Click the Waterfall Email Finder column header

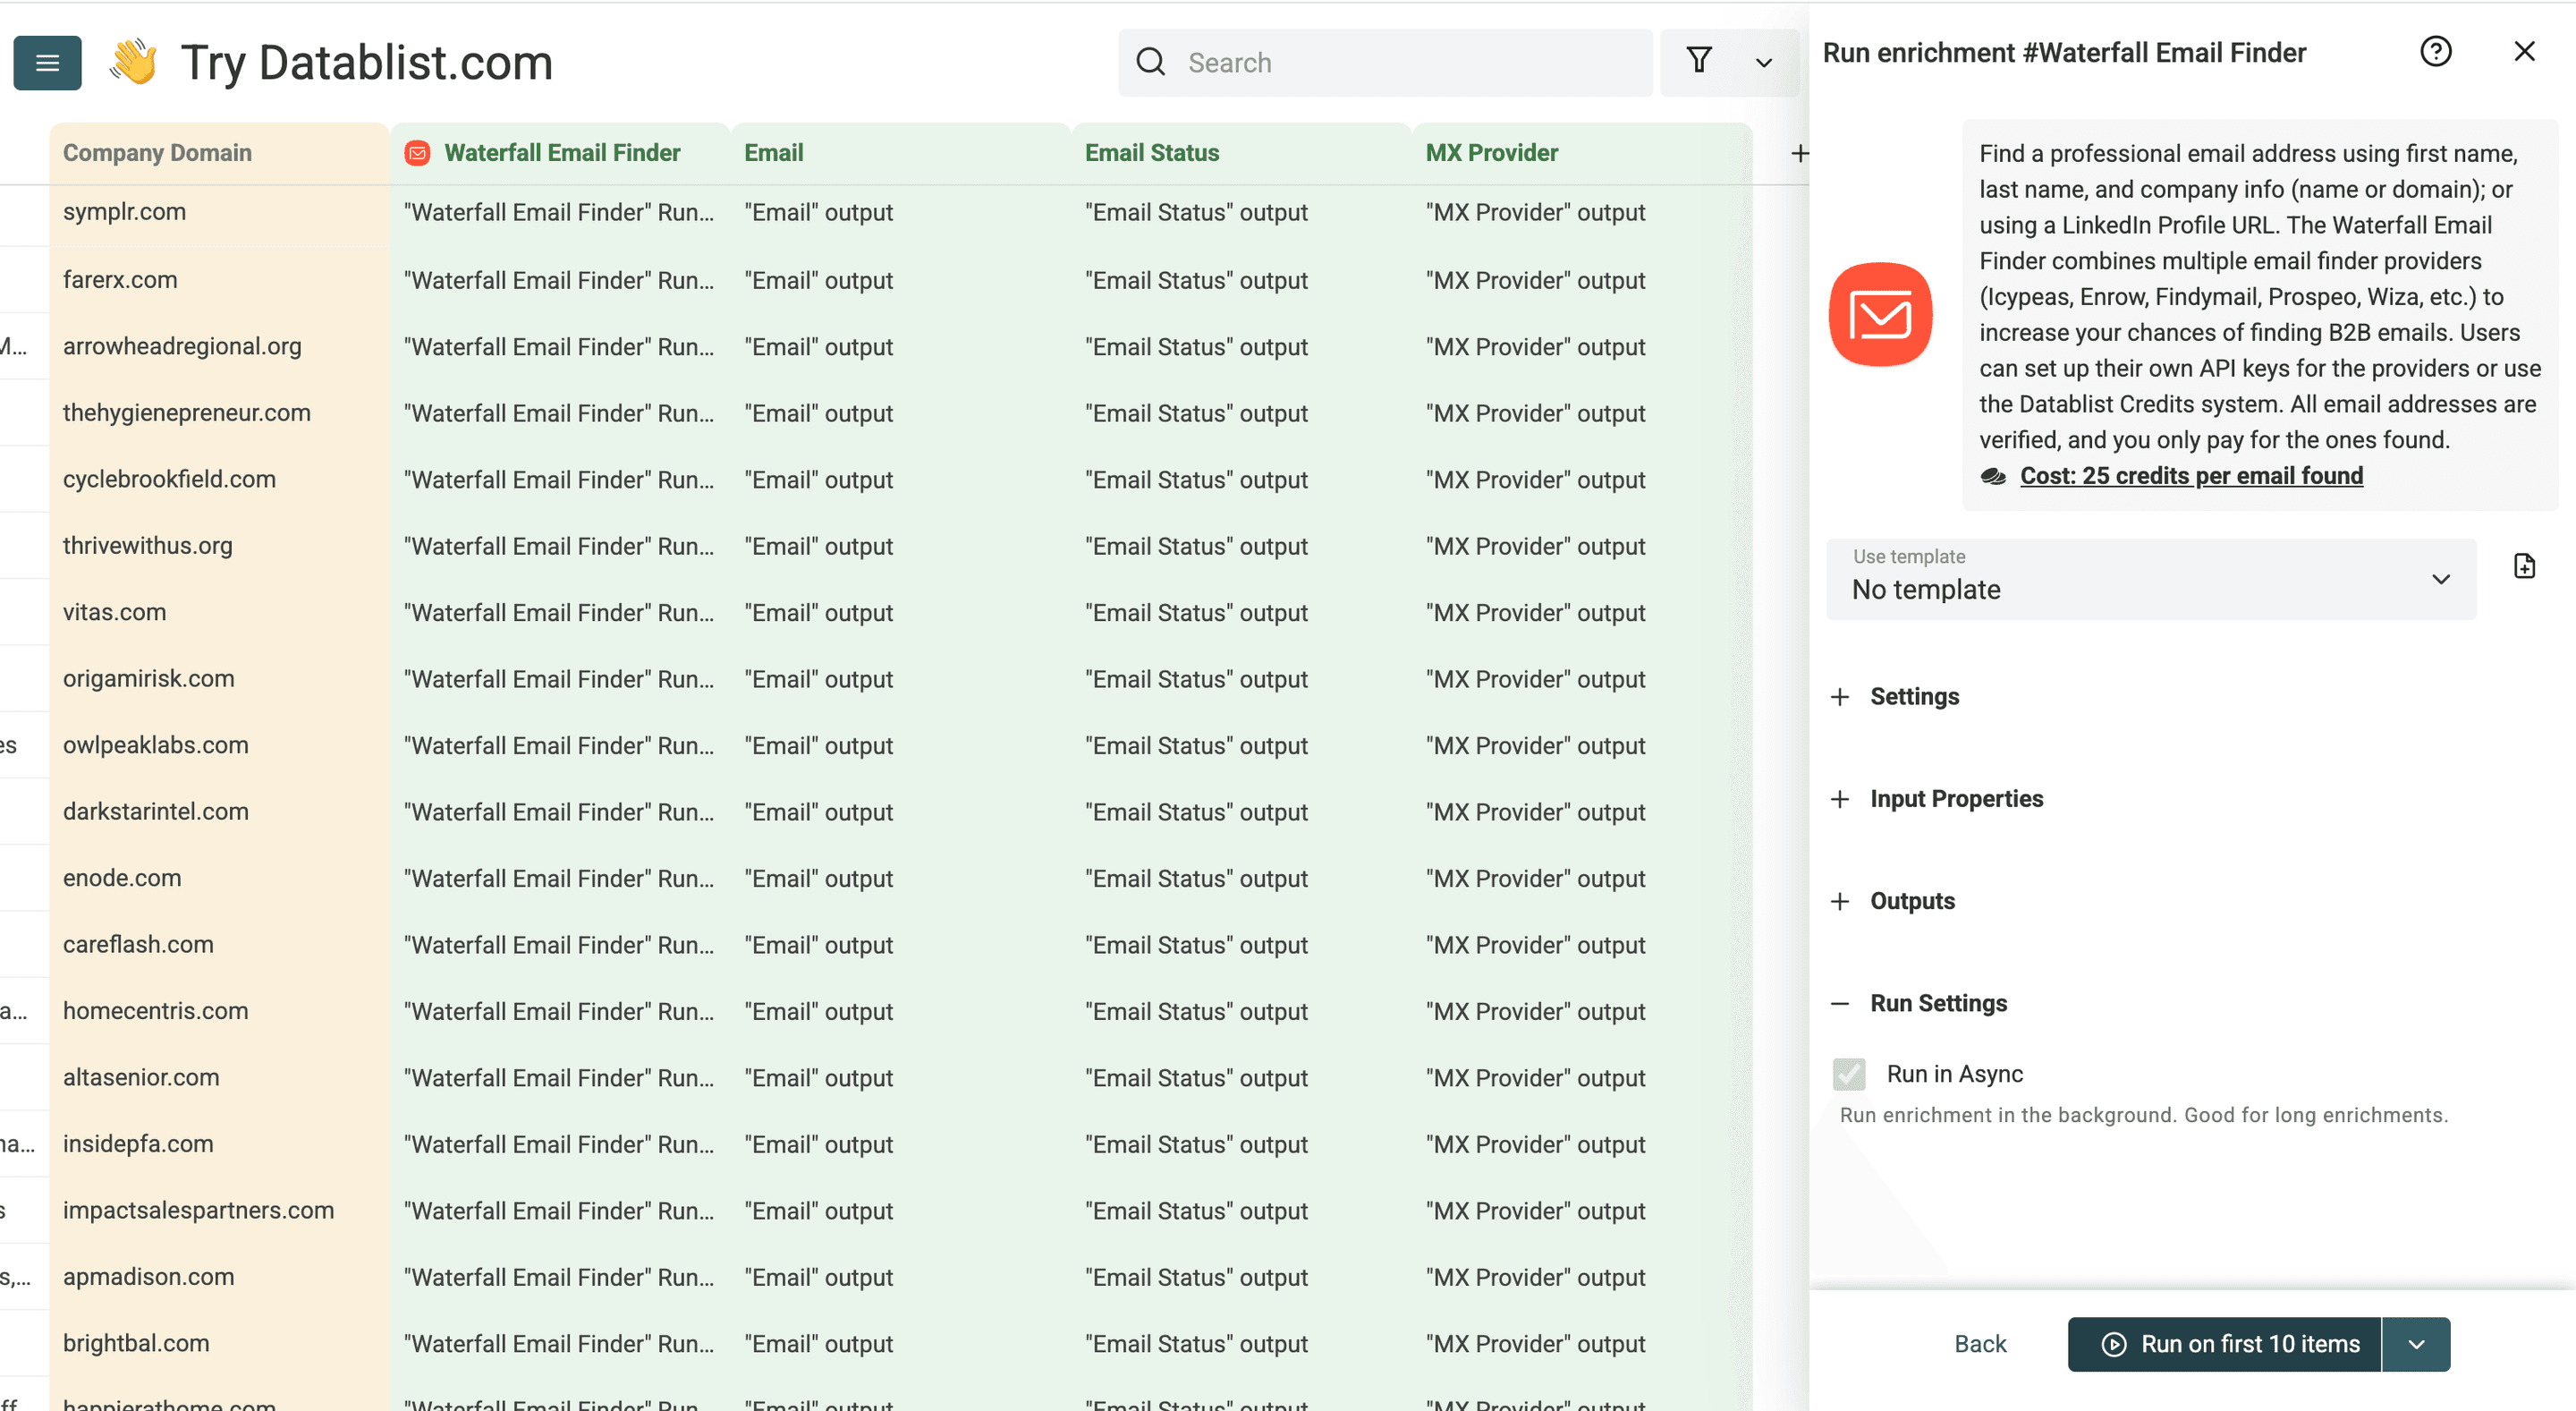coord(560,153)
